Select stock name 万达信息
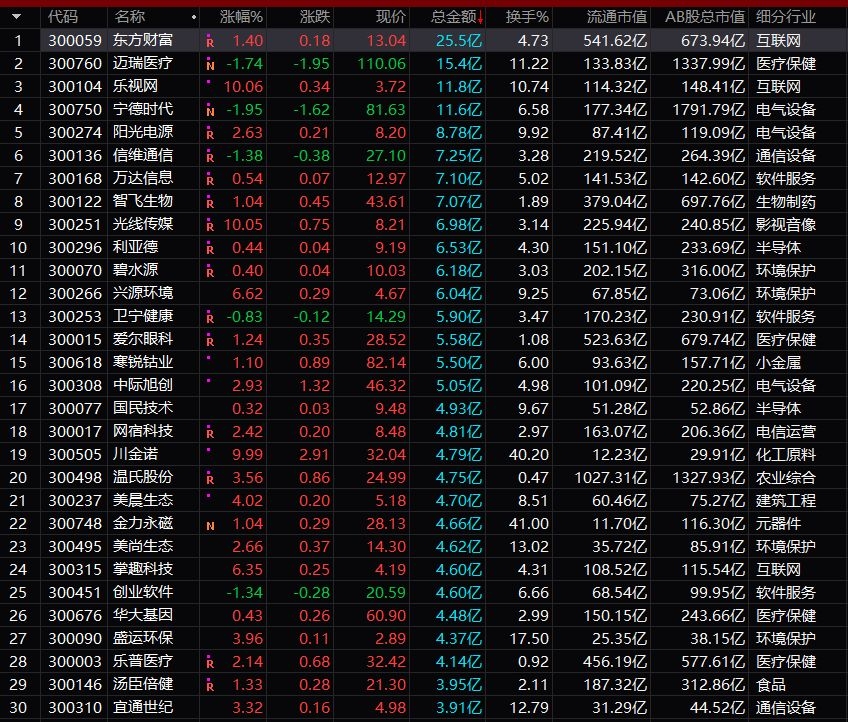 point(143,178)
